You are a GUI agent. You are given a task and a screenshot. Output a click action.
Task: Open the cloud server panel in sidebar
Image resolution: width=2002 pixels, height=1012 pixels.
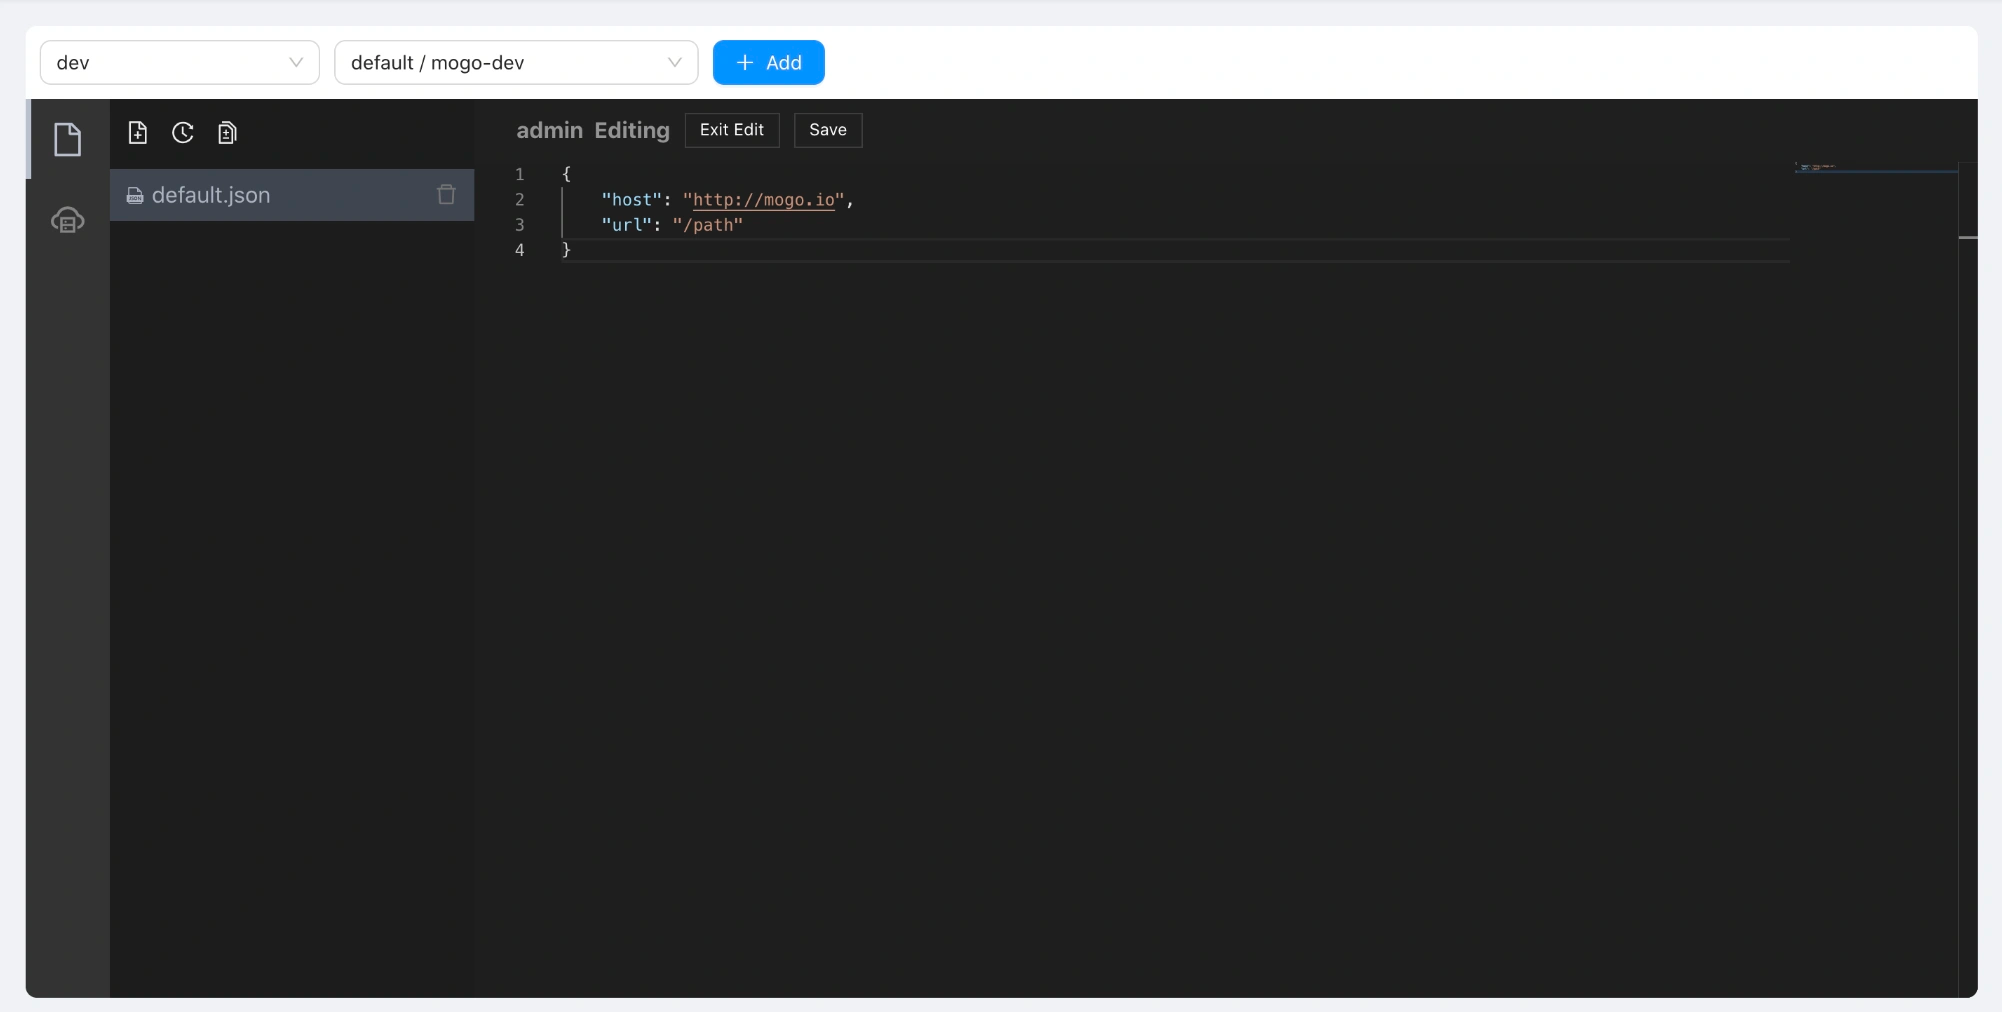tap(67, 220)
